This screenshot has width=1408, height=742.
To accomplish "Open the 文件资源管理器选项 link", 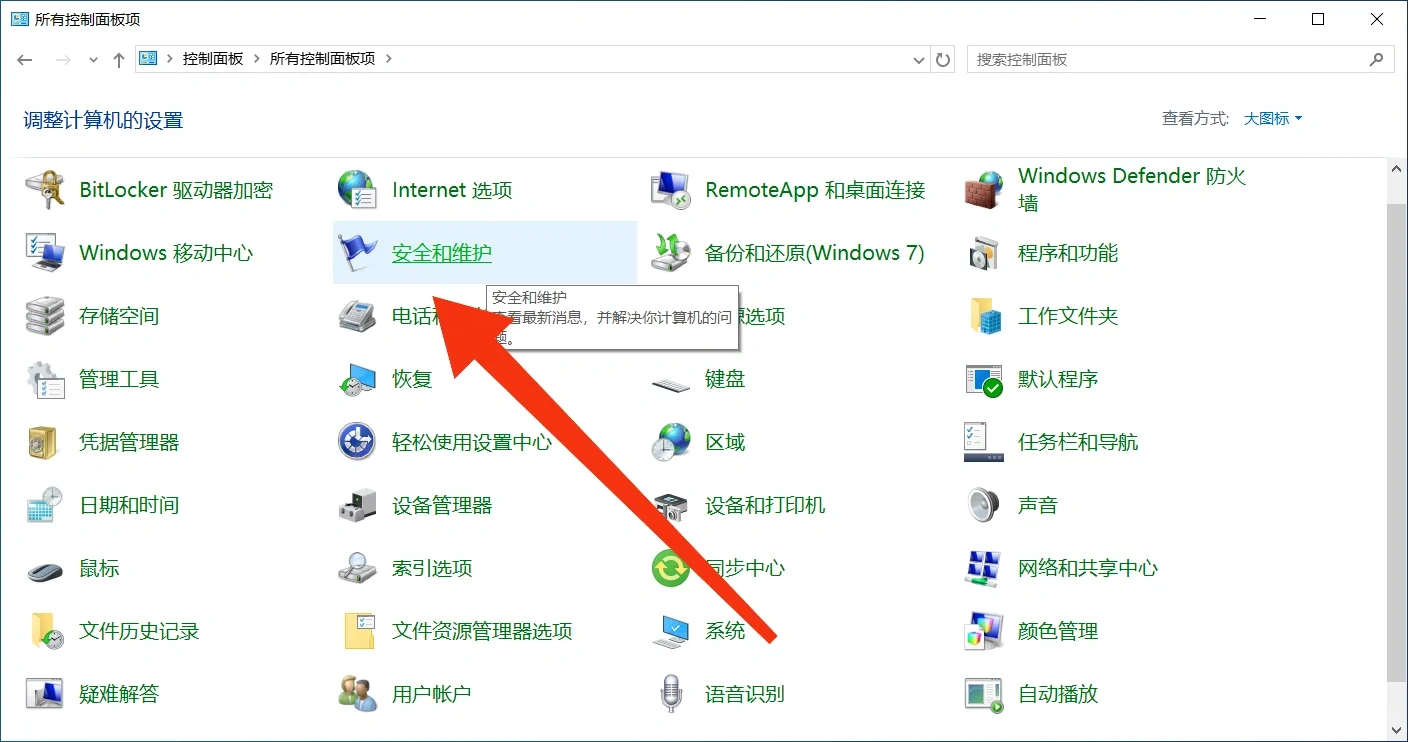I will pyautogui.click(x=482, y=631).
